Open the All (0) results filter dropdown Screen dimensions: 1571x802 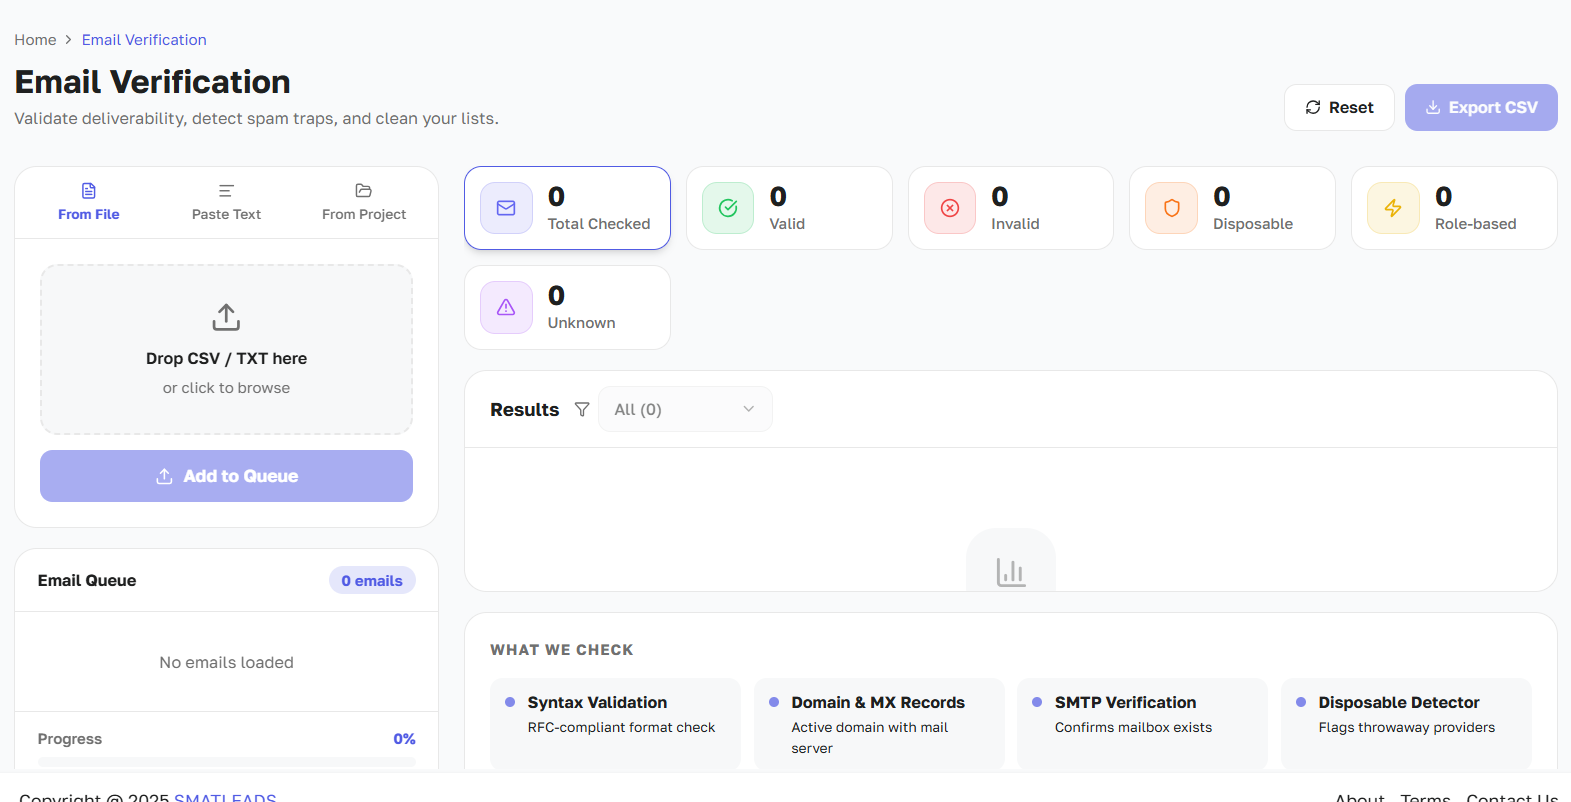(x=685, y=409)
